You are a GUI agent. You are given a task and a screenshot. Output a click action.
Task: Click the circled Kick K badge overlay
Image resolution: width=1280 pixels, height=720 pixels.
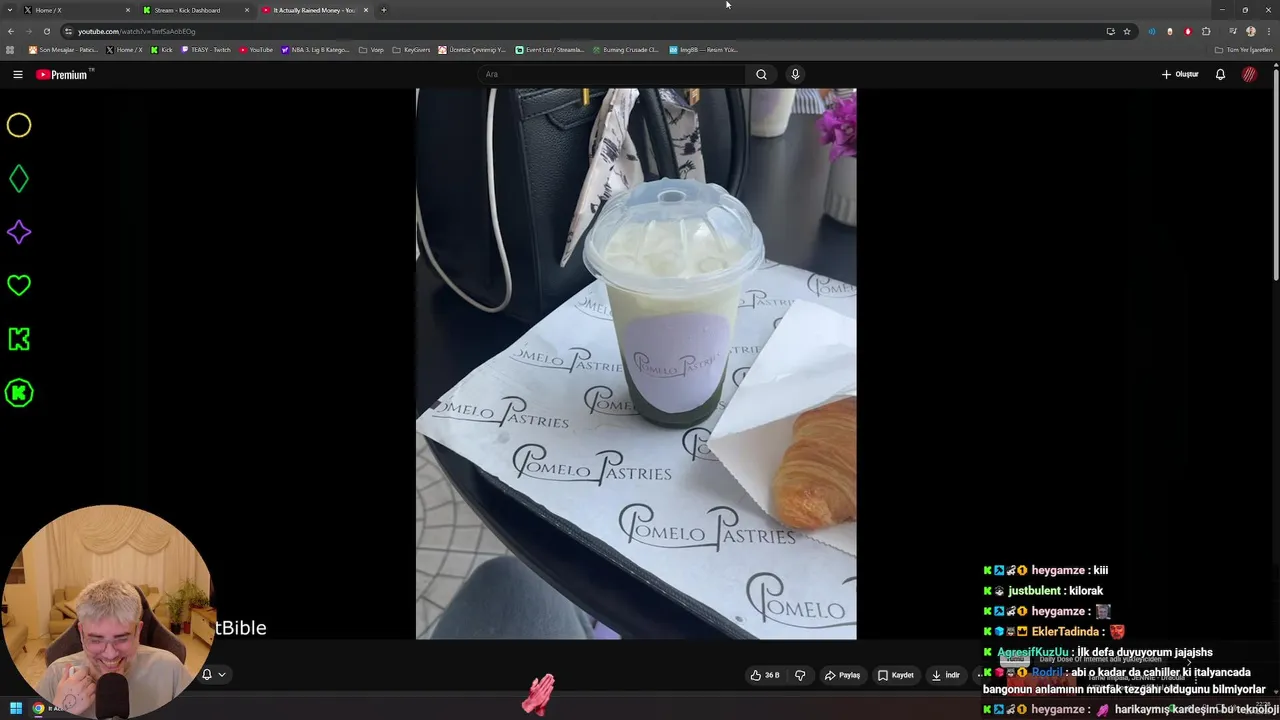pos(19,393)
